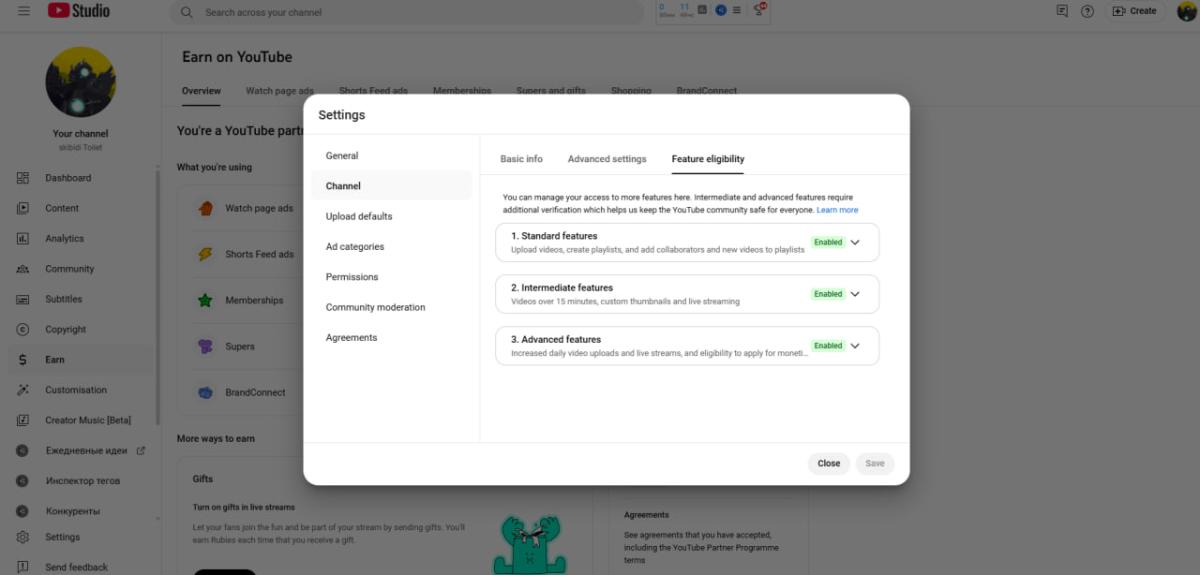Screen dimensions: 1200x575
Task: Switch to the Basic info tab
Action: click(521, 159)
